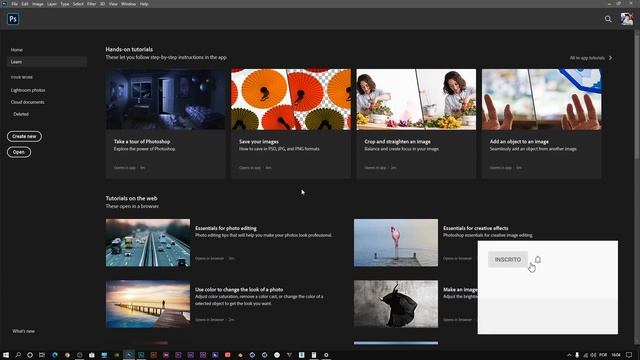Click the taskbar clock showing 16:04

pos(616,355)
